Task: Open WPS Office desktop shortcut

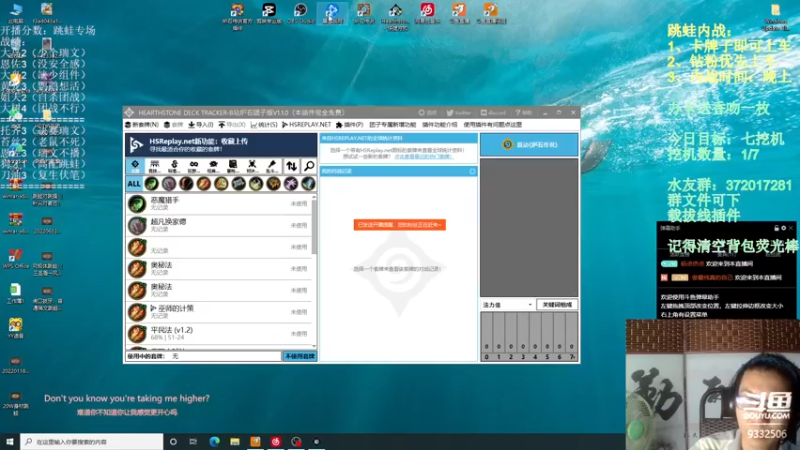Action: (15, 259)
